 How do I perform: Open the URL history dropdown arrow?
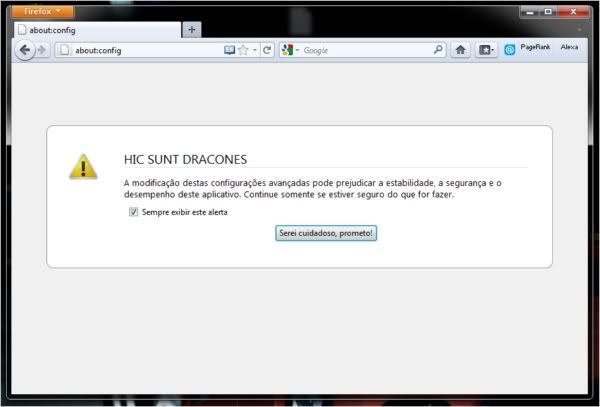point(254,50)
